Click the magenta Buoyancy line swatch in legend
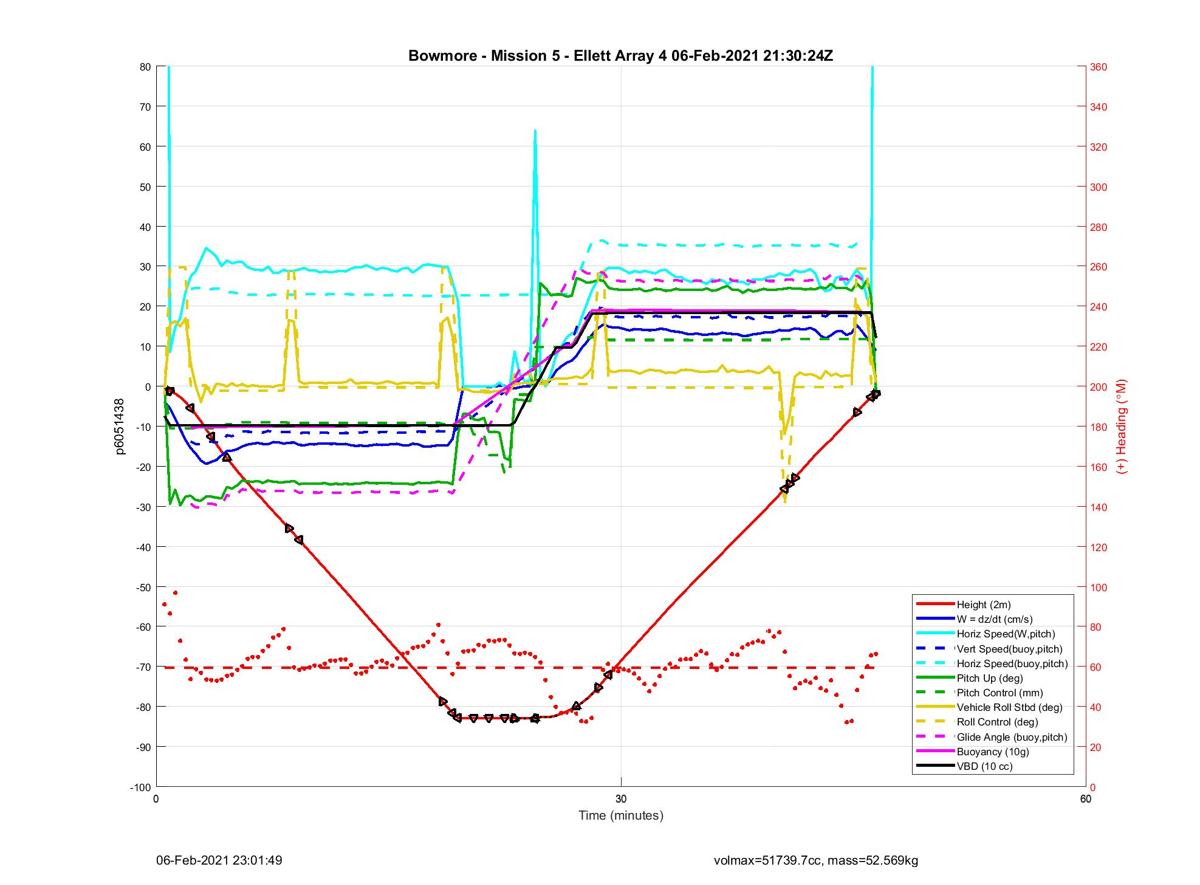 (x=933, y=752)
